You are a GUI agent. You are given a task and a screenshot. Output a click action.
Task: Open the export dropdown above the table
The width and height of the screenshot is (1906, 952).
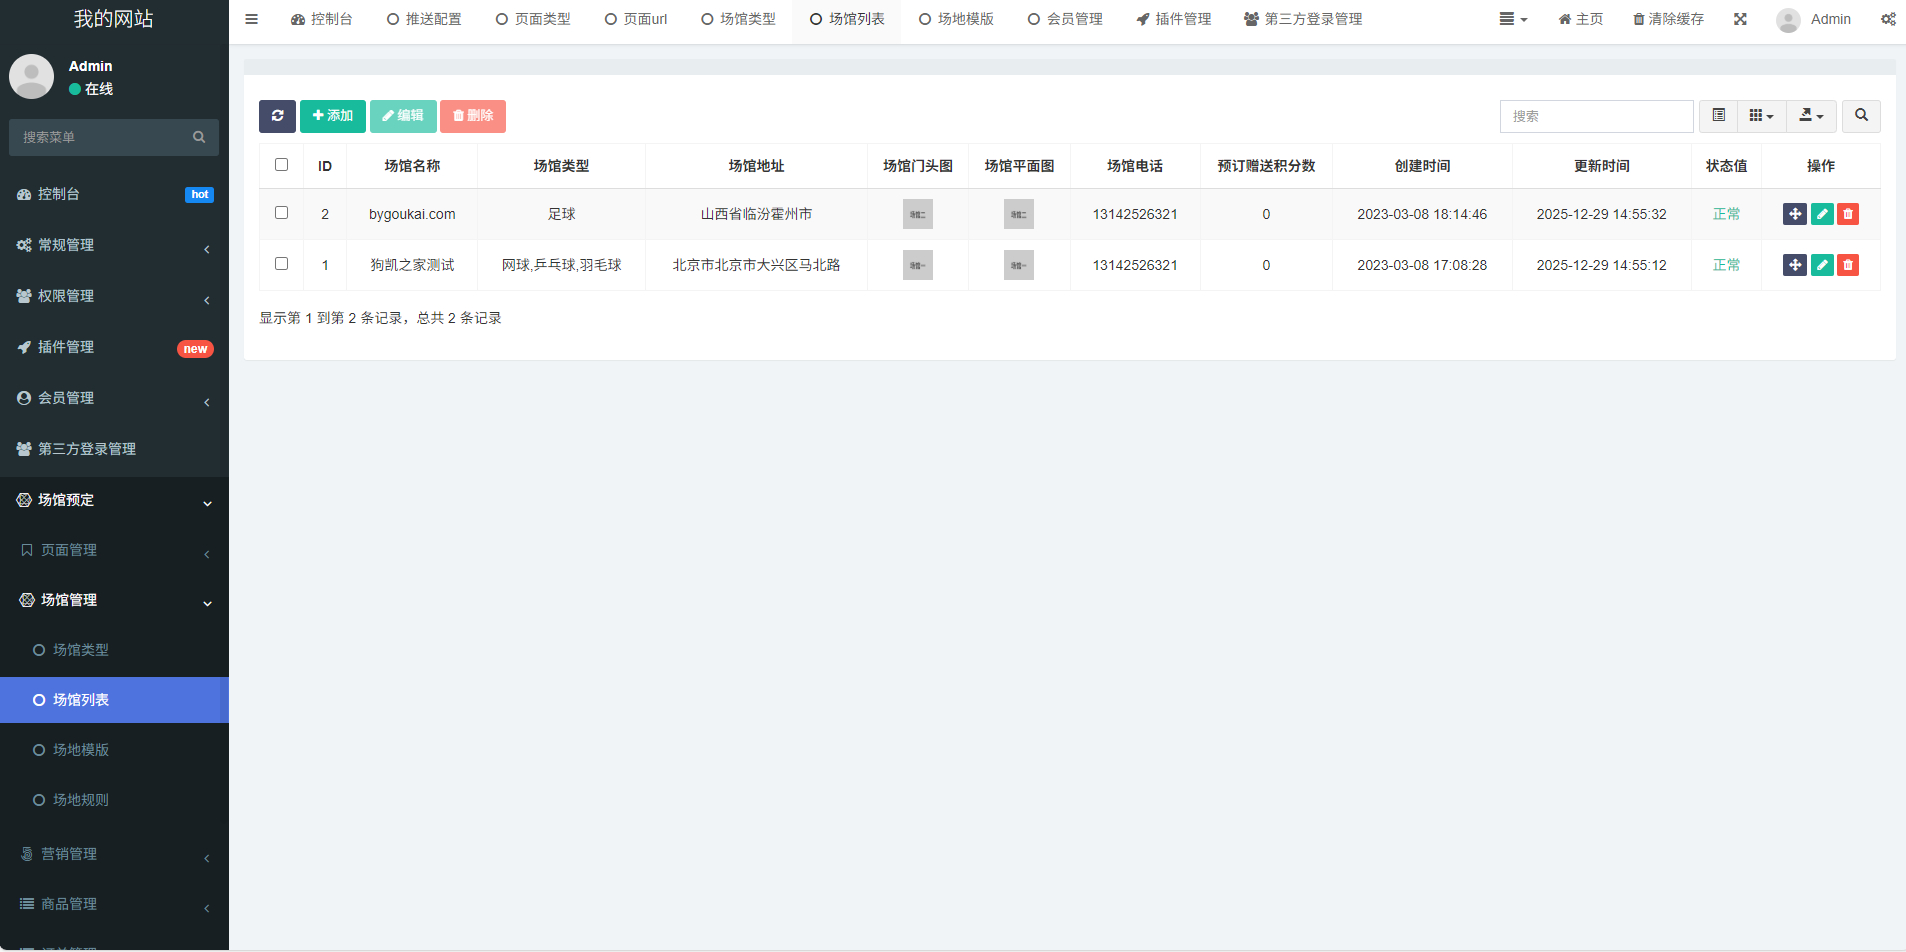1809,116
